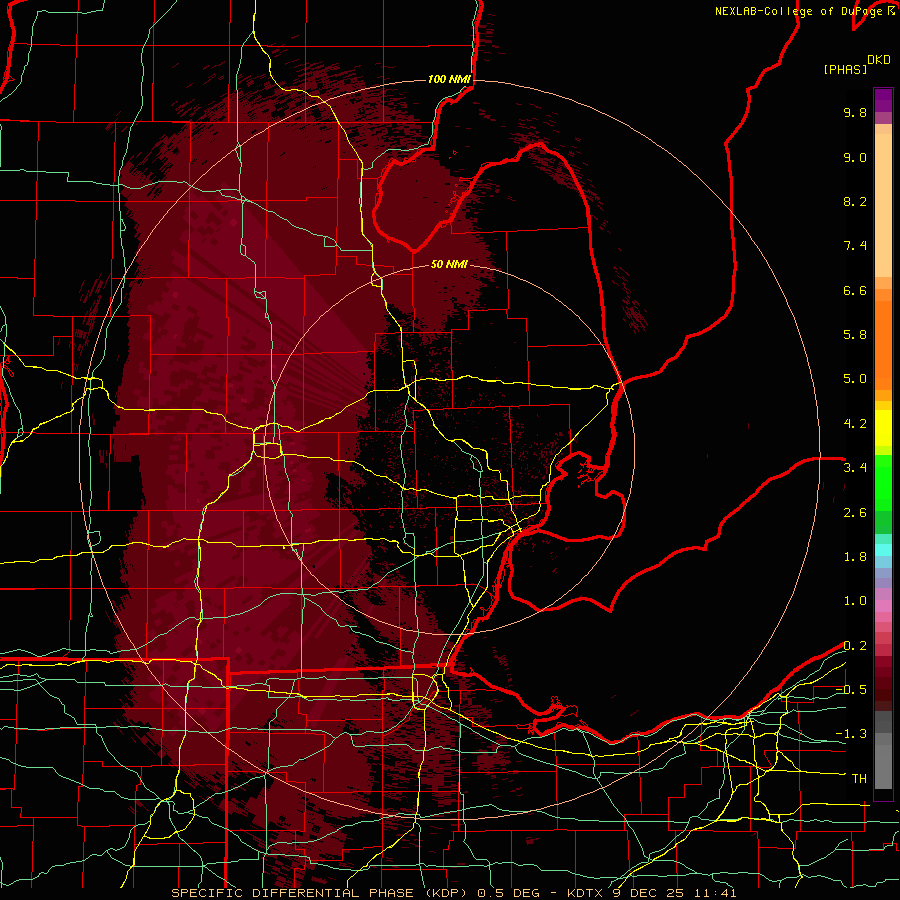Click the 100 NMI range ring label
The image size is (900, 900).
pyautogui.click(x=449, y=79)
